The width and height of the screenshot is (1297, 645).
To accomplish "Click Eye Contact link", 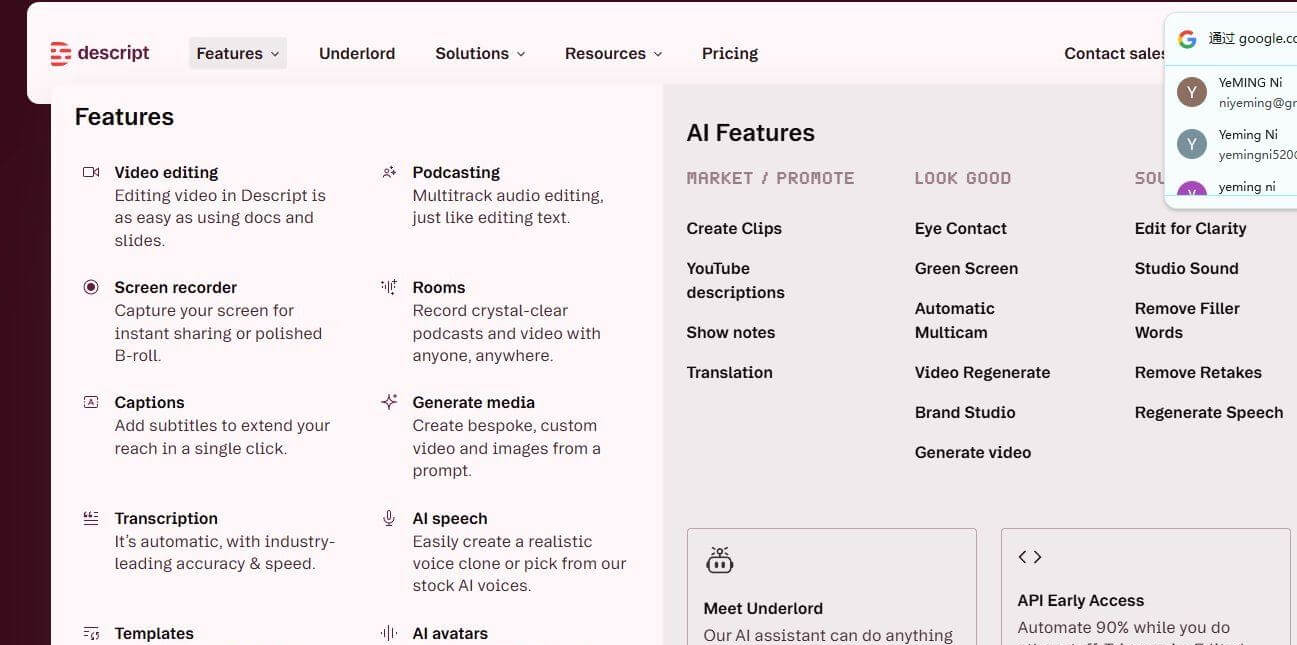I will (x=960, y=228).
